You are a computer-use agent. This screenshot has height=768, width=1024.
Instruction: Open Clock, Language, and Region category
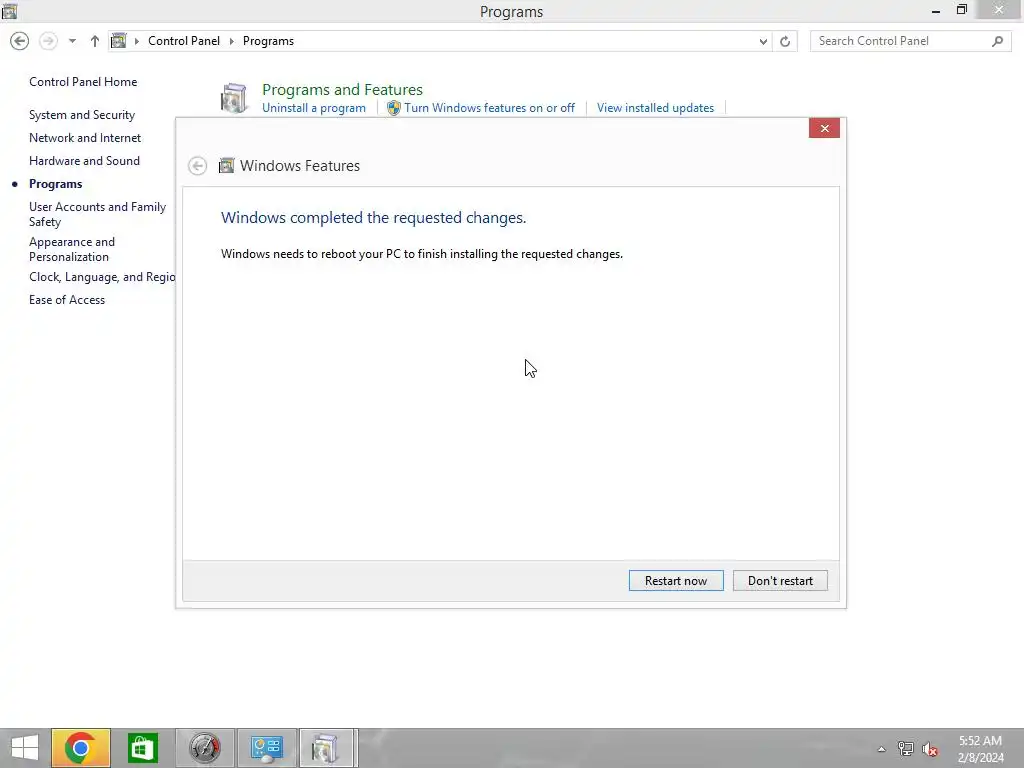[x=102, y=277]
